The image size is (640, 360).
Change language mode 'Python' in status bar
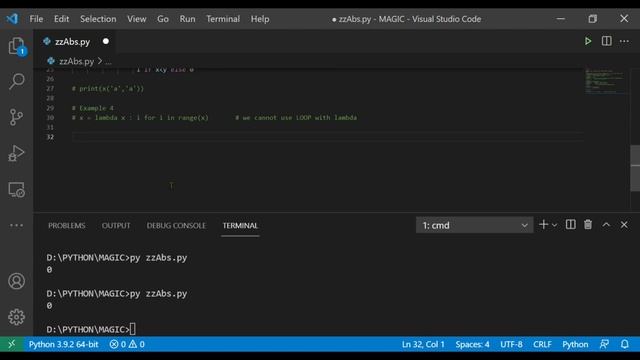coord(575,344)
